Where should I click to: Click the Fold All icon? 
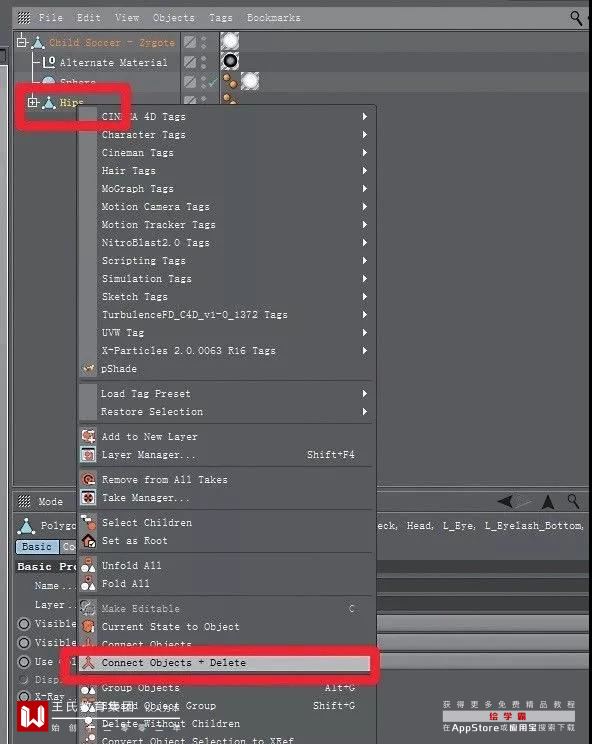point(88,583)
